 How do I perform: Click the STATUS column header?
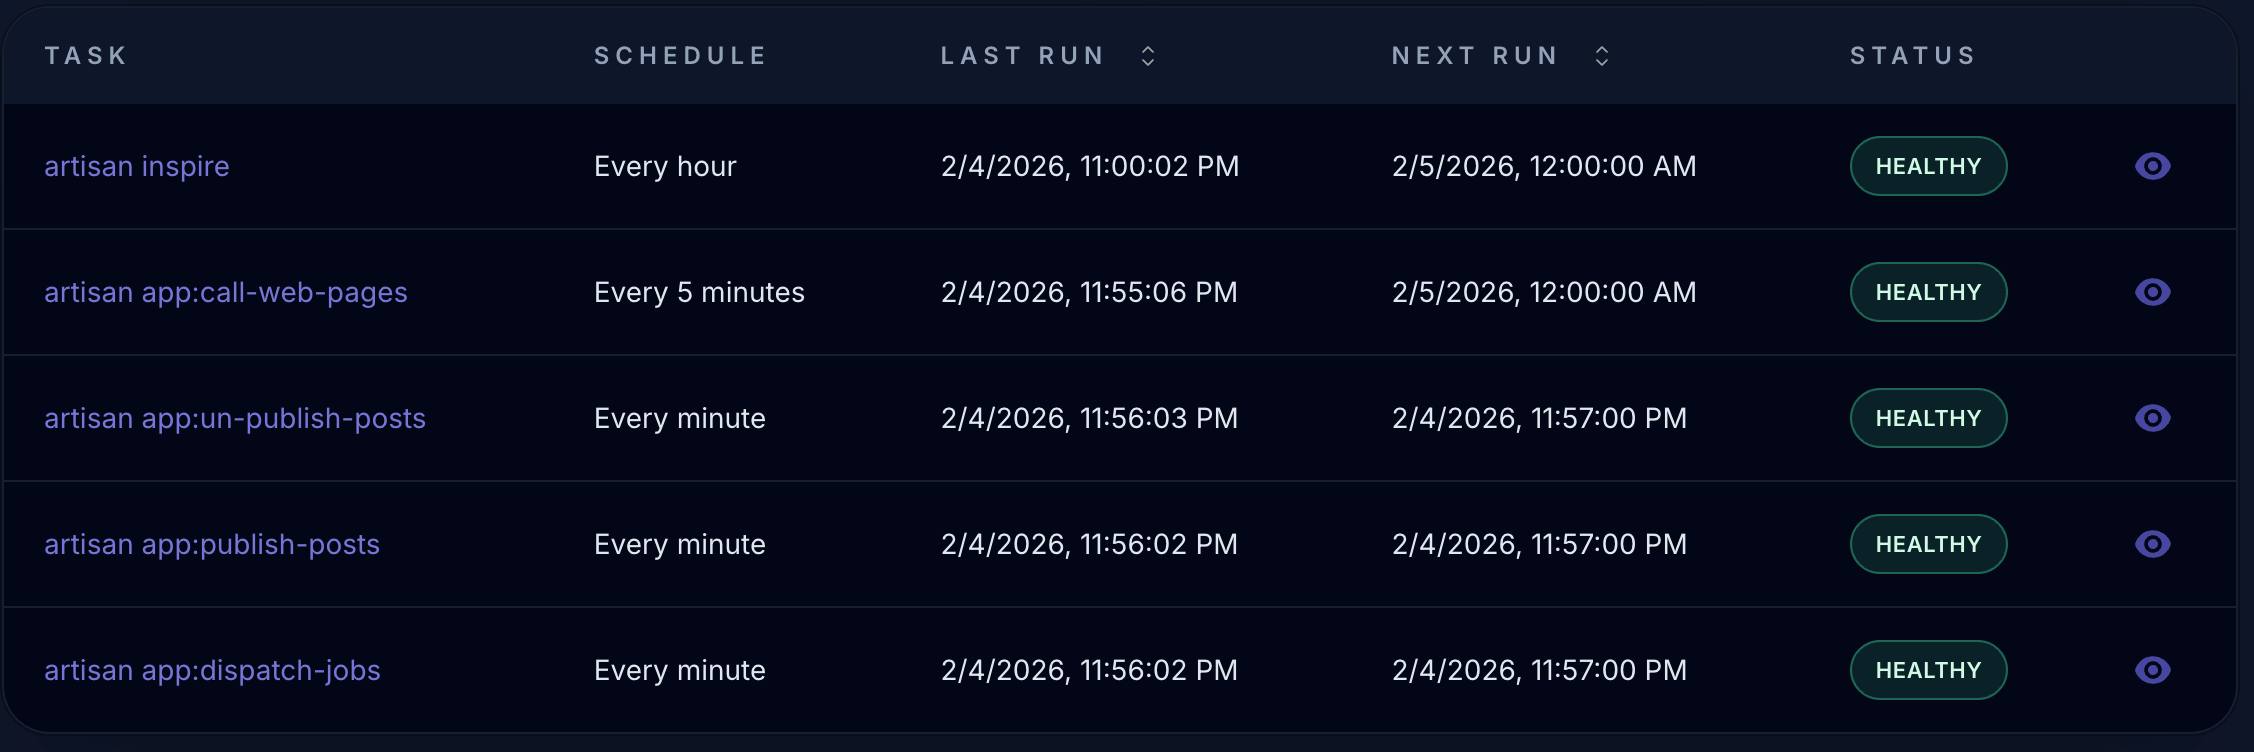(x=1912, y=55)
